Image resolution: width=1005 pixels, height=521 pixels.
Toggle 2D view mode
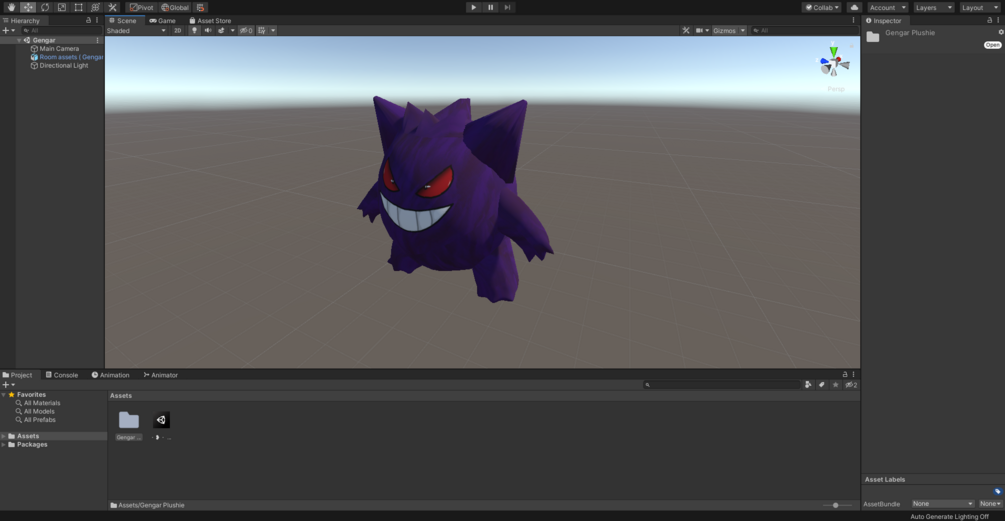point(178,30)
